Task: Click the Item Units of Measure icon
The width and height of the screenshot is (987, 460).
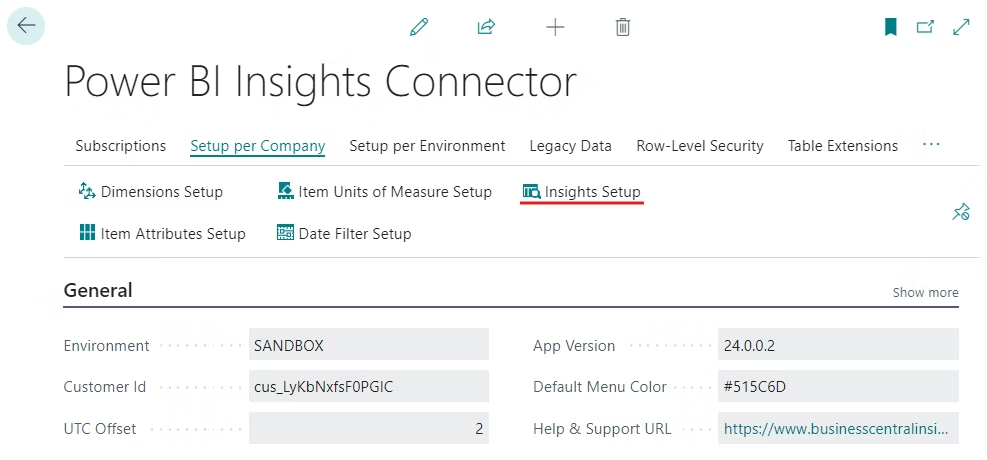Action: [x=286, y=191]
